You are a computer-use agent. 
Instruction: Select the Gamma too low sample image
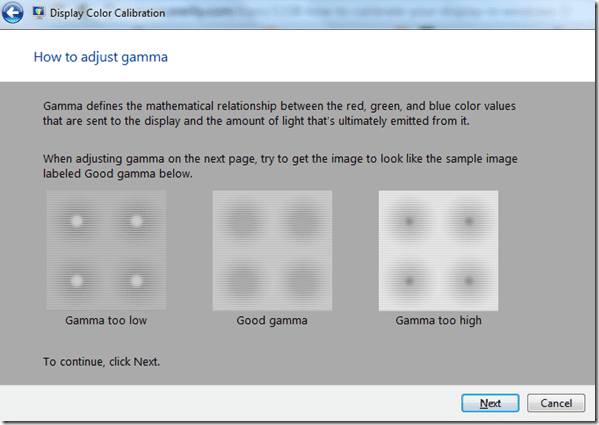[106, 250]
